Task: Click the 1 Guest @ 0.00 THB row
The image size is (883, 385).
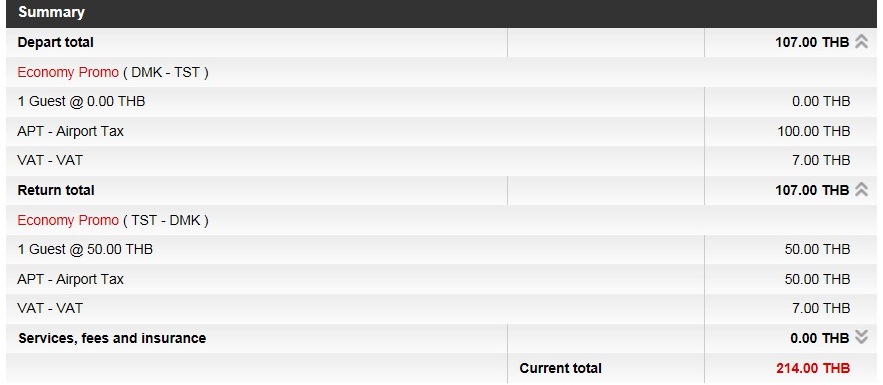Action: 442,102
